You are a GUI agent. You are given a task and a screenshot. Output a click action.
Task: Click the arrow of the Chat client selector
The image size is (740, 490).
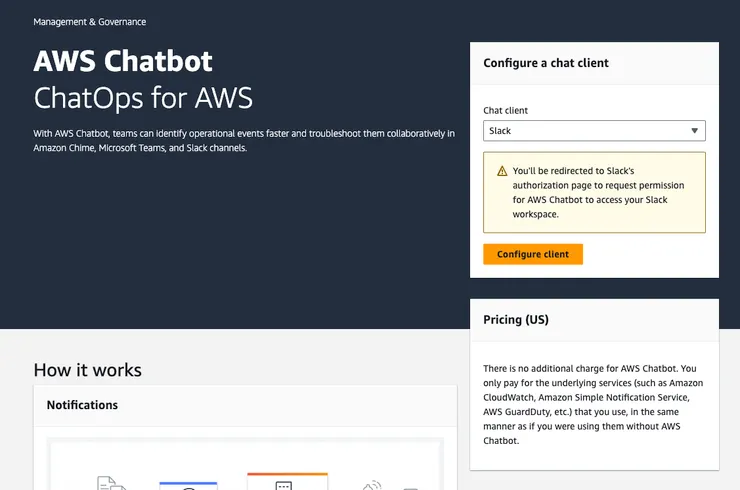(694, 131)
